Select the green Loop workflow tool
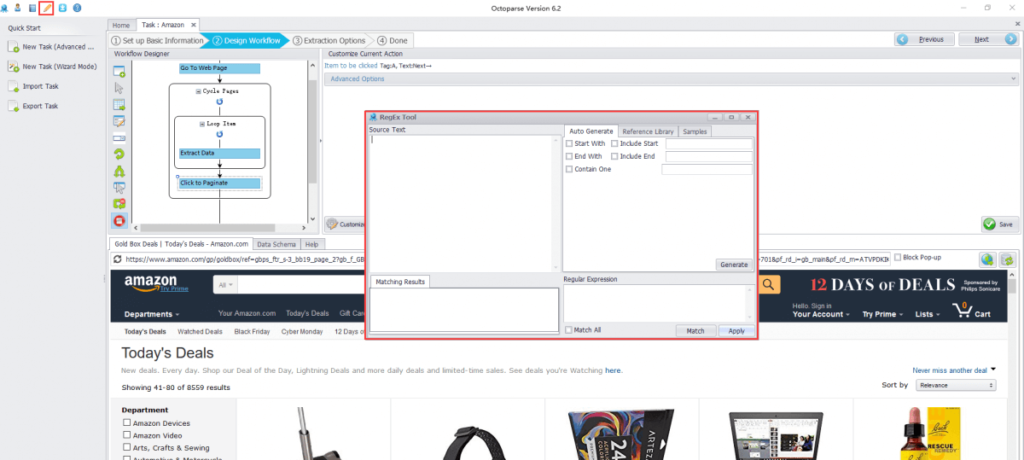The width and height of the screenshot is (1024, 460). pos(119,155)
